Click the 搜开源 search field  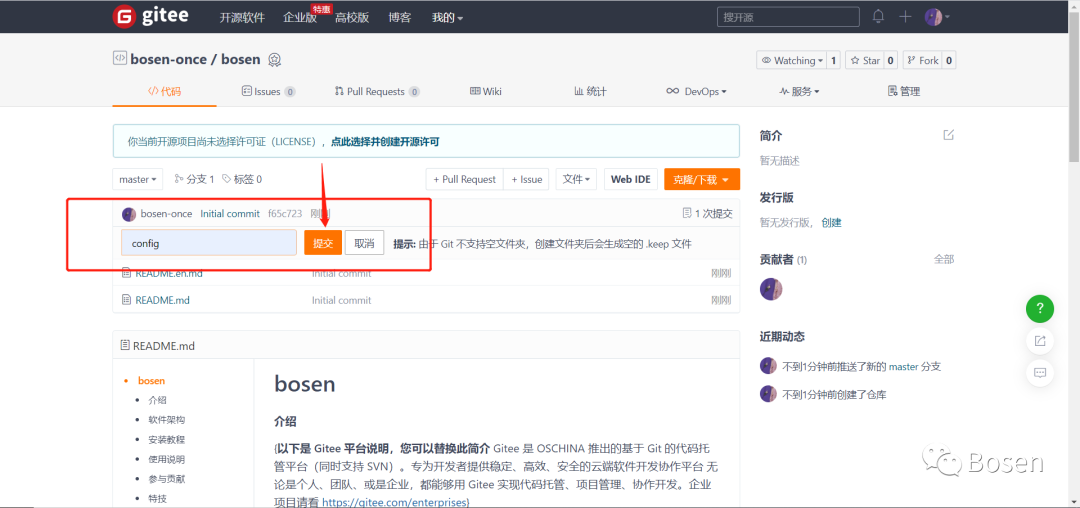(788, 17)
